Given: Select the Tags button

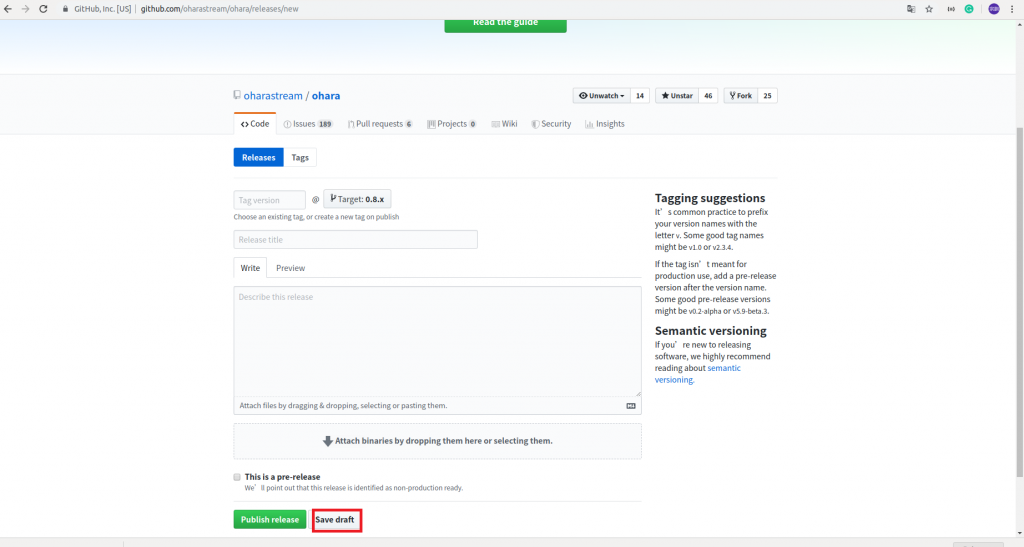Looking at the screenshot, I should tap(300, 157).
